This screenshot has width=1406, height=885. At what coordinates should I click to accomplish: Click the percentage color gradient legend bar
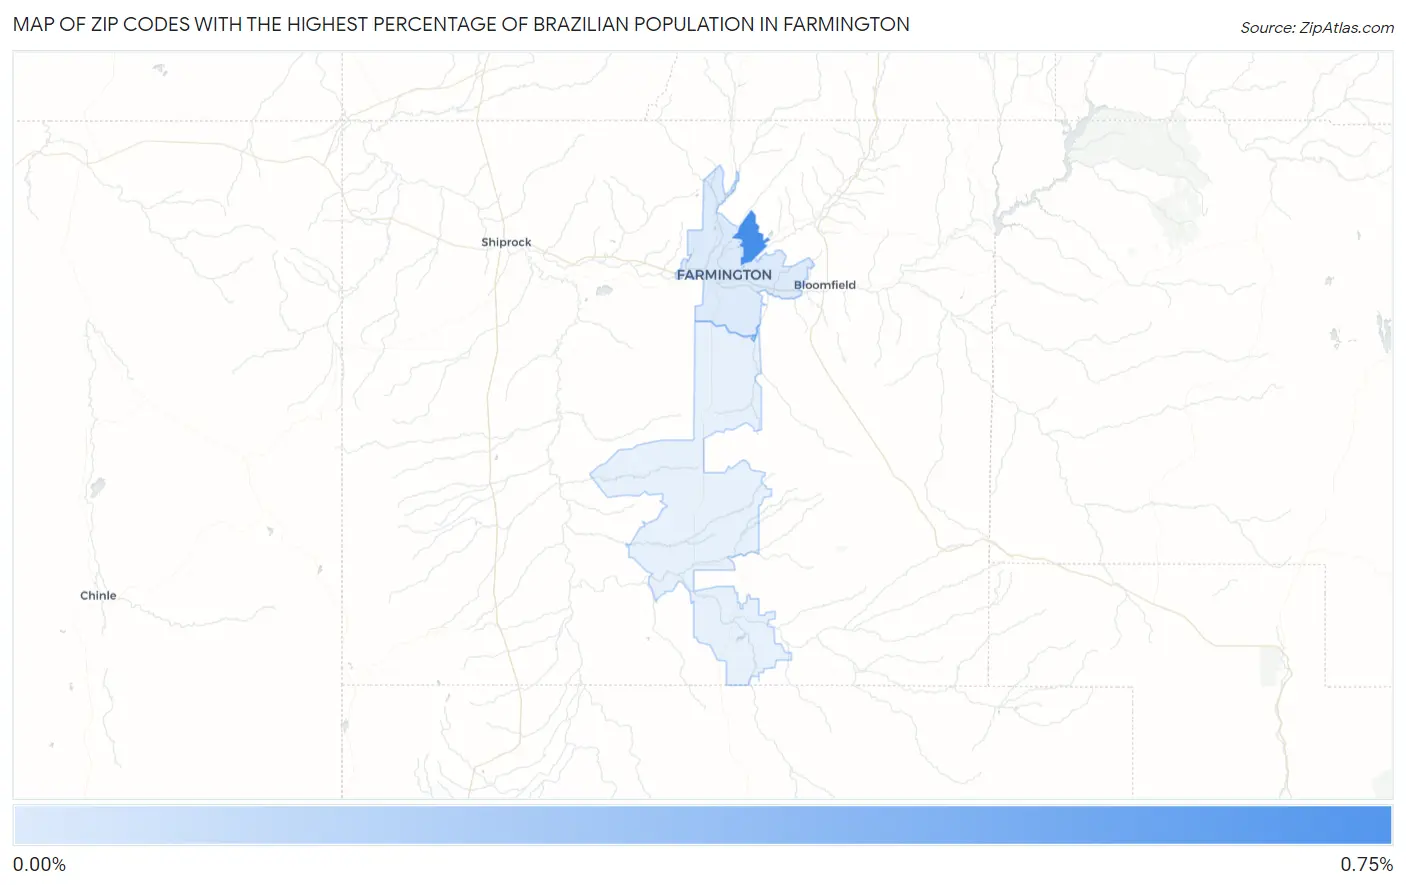click(x=702, y=826)
